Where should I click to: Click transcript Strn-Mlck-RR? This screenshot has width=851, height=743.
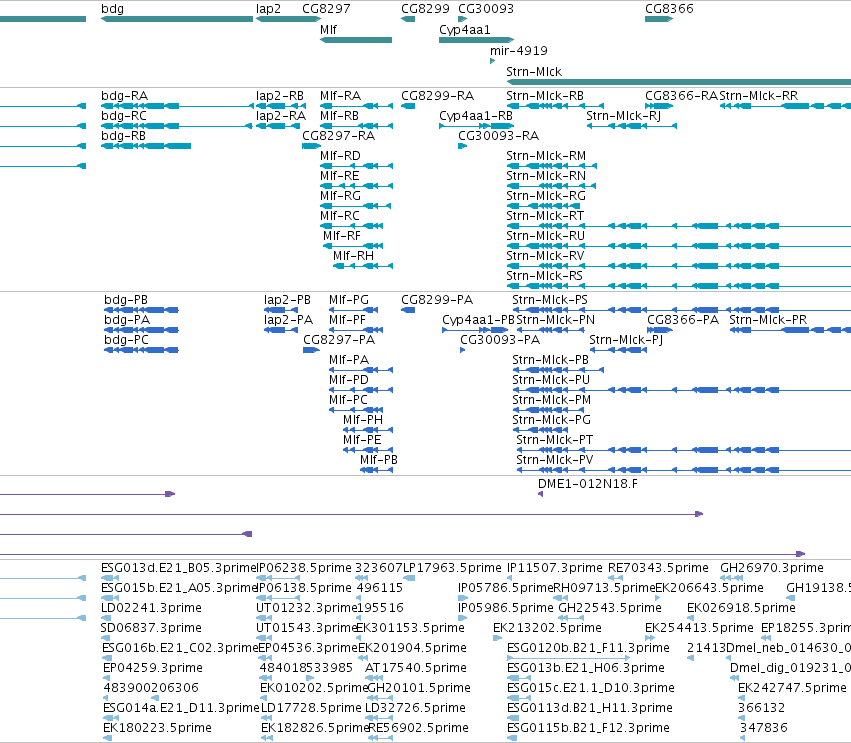click(759, 96)
